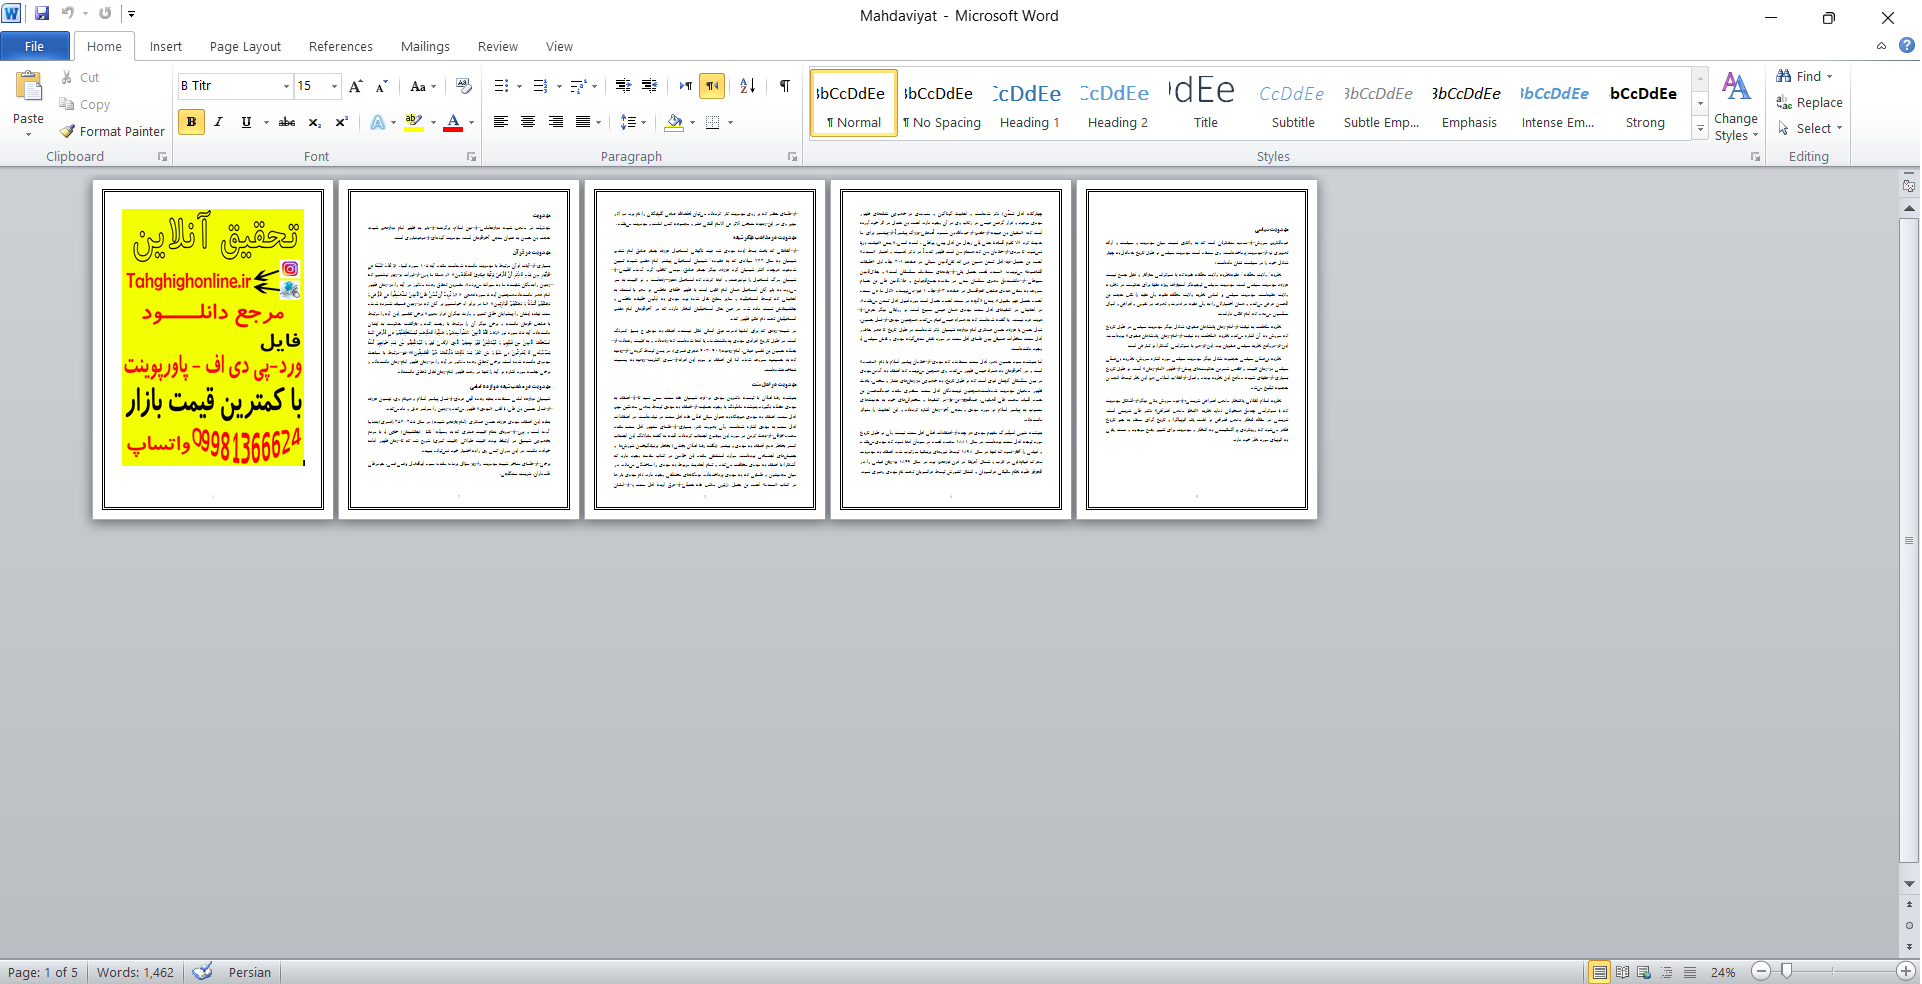
Task: Click the spelling check icon in status bar
Action: coord(202,972)
